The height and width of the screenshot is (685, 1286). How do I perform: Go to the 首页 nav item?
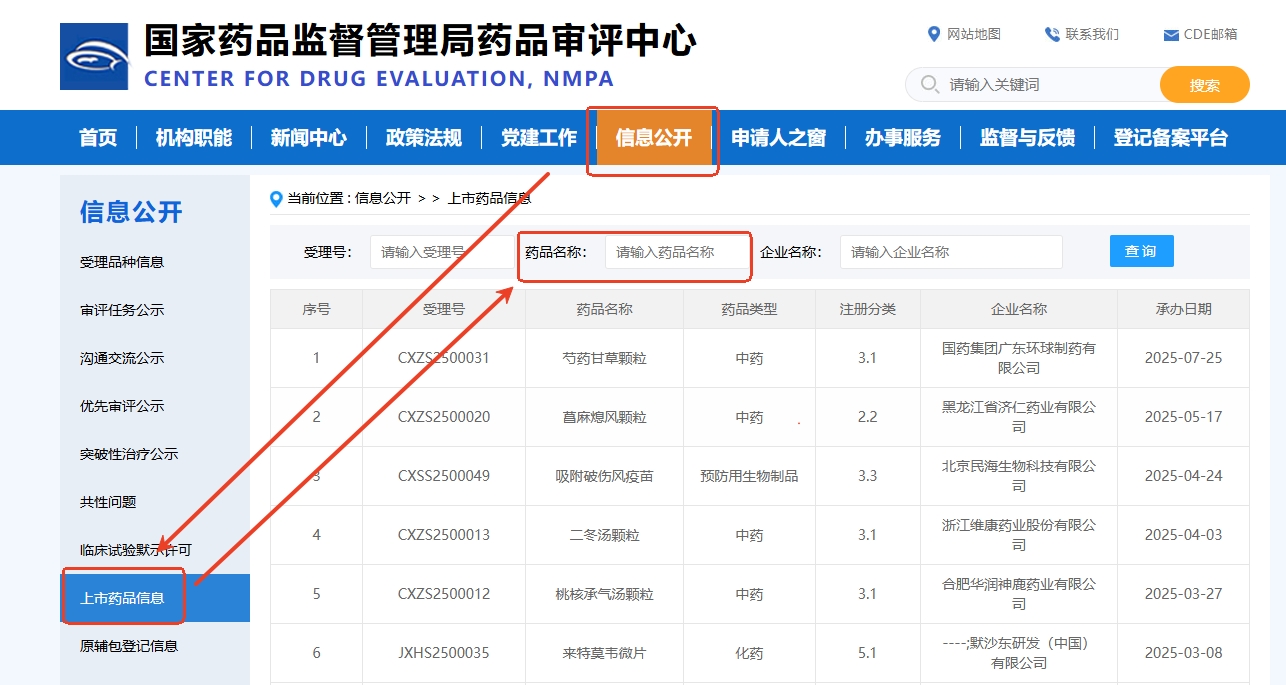point(98,138)
